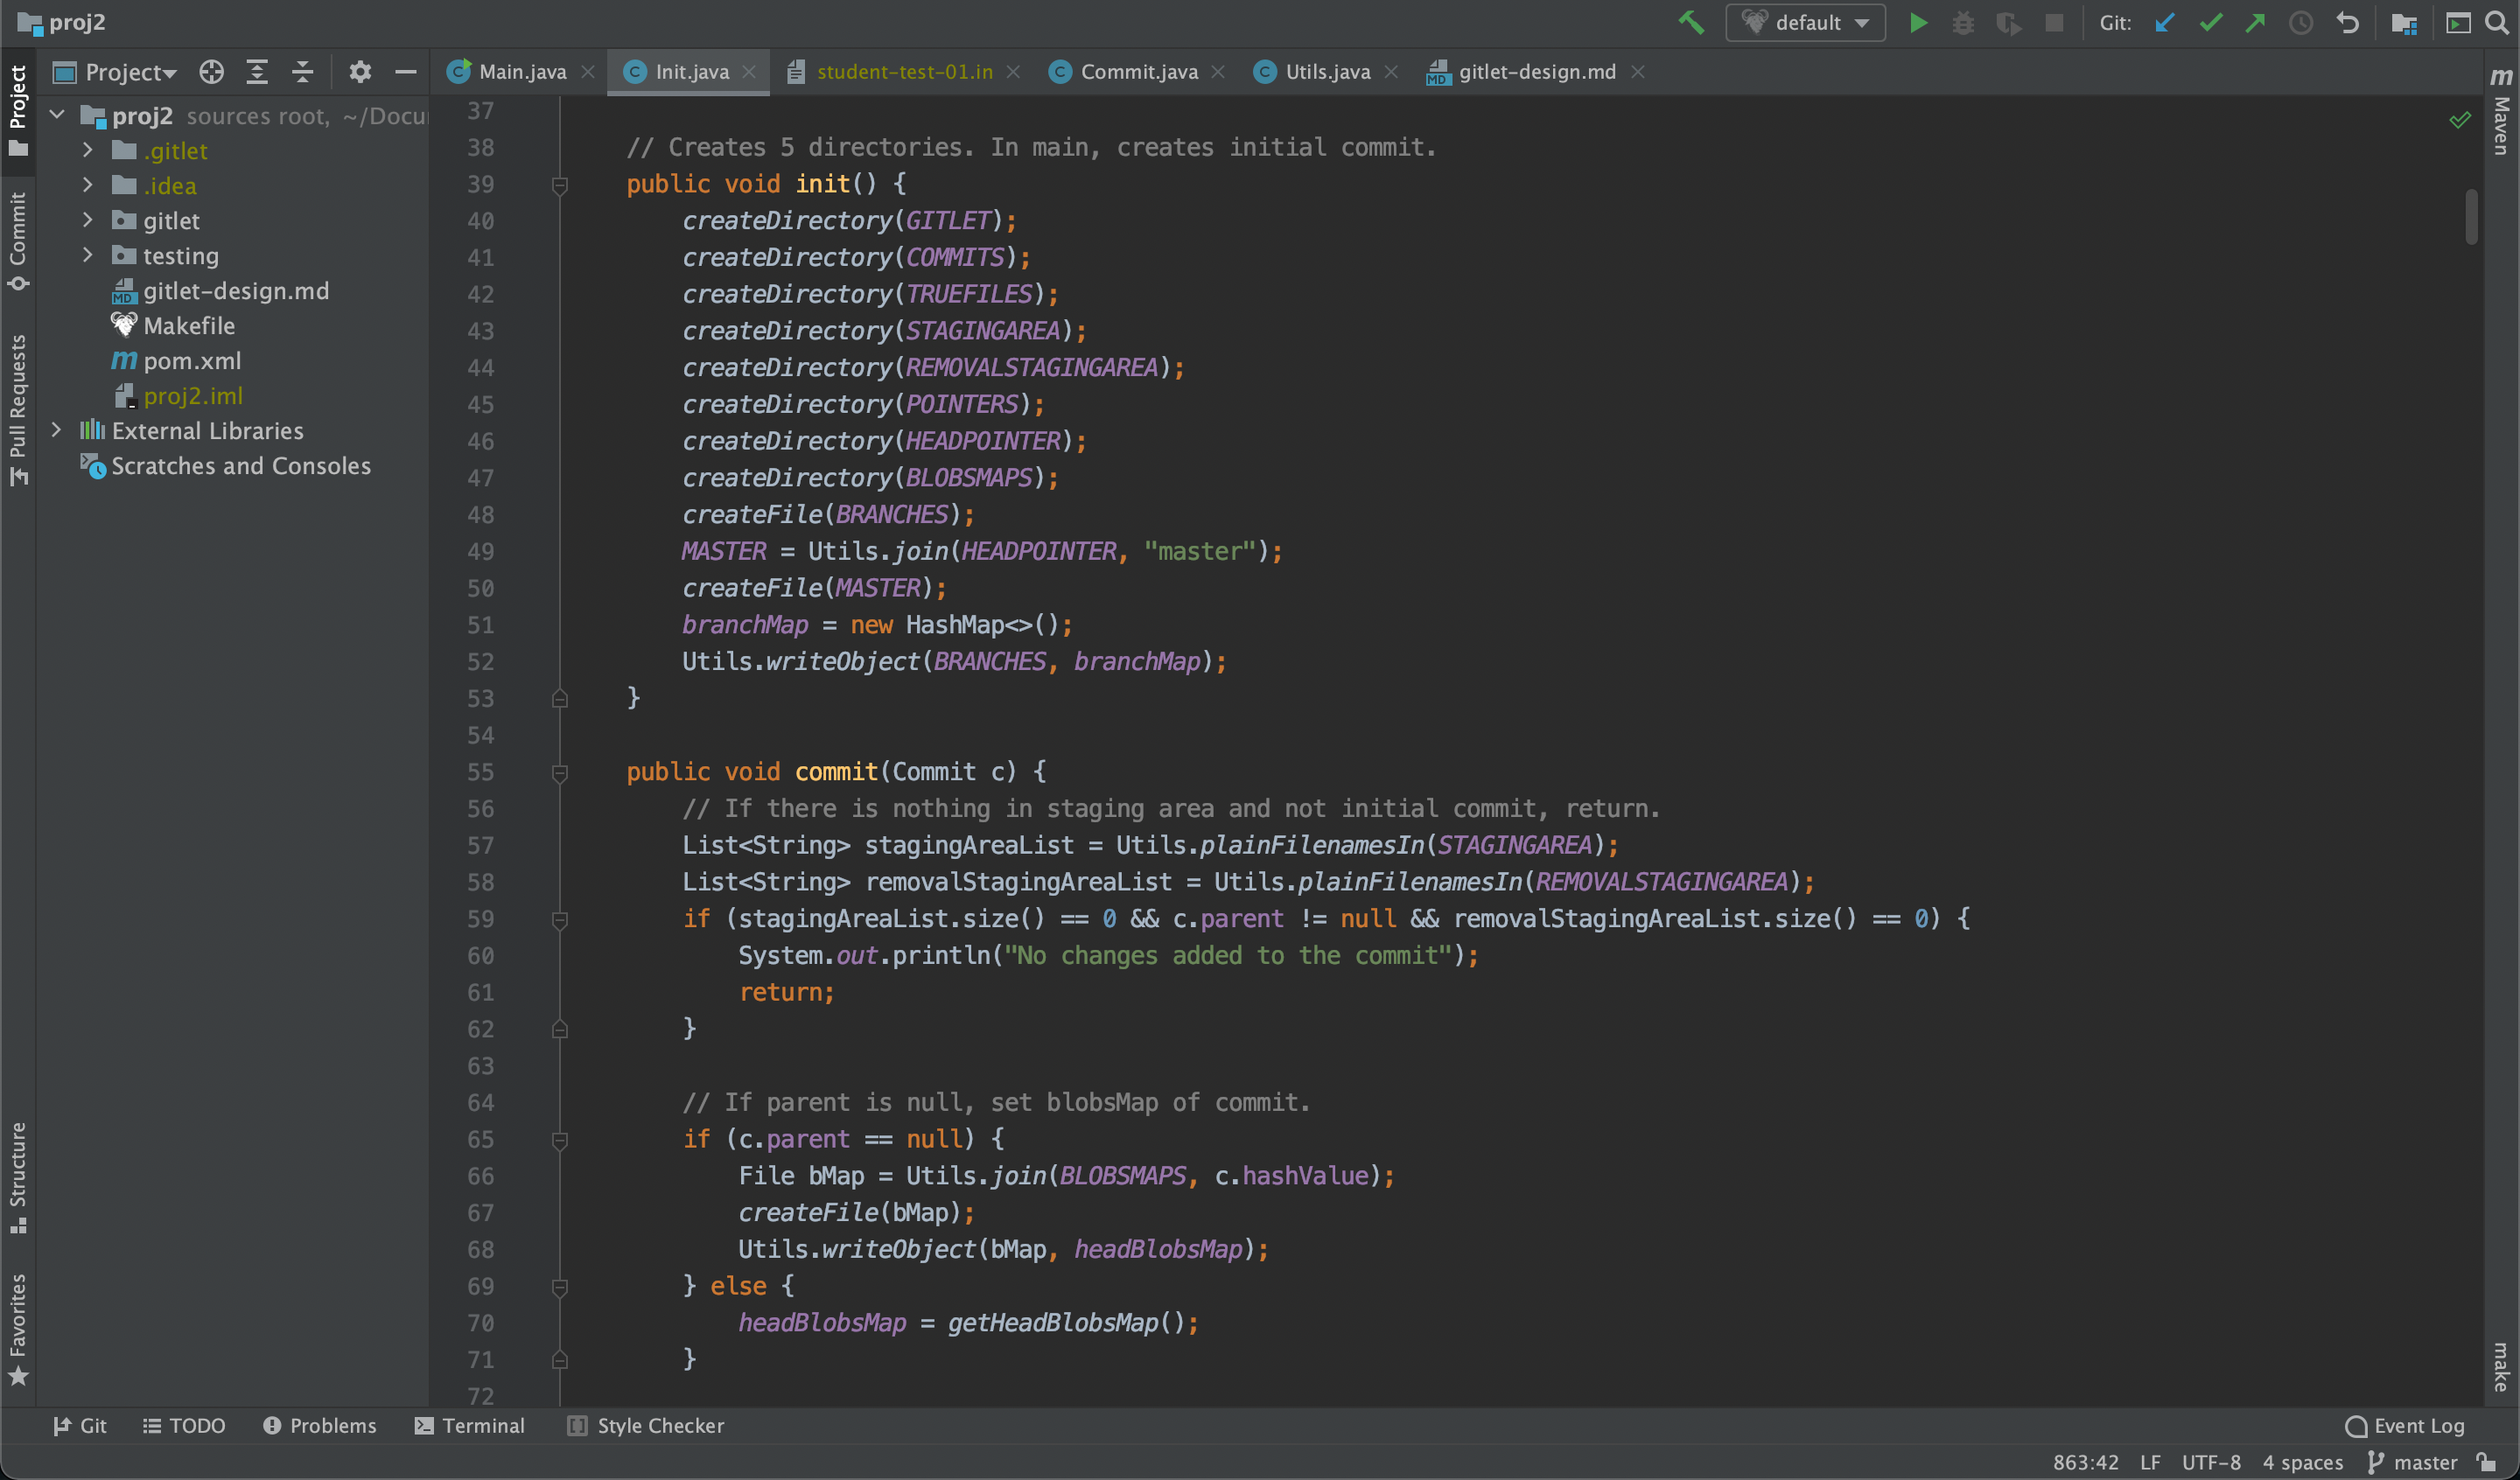The image size is (2520, 1480).
Task: Switch to Main.java tab
Action: pos(522,72)
